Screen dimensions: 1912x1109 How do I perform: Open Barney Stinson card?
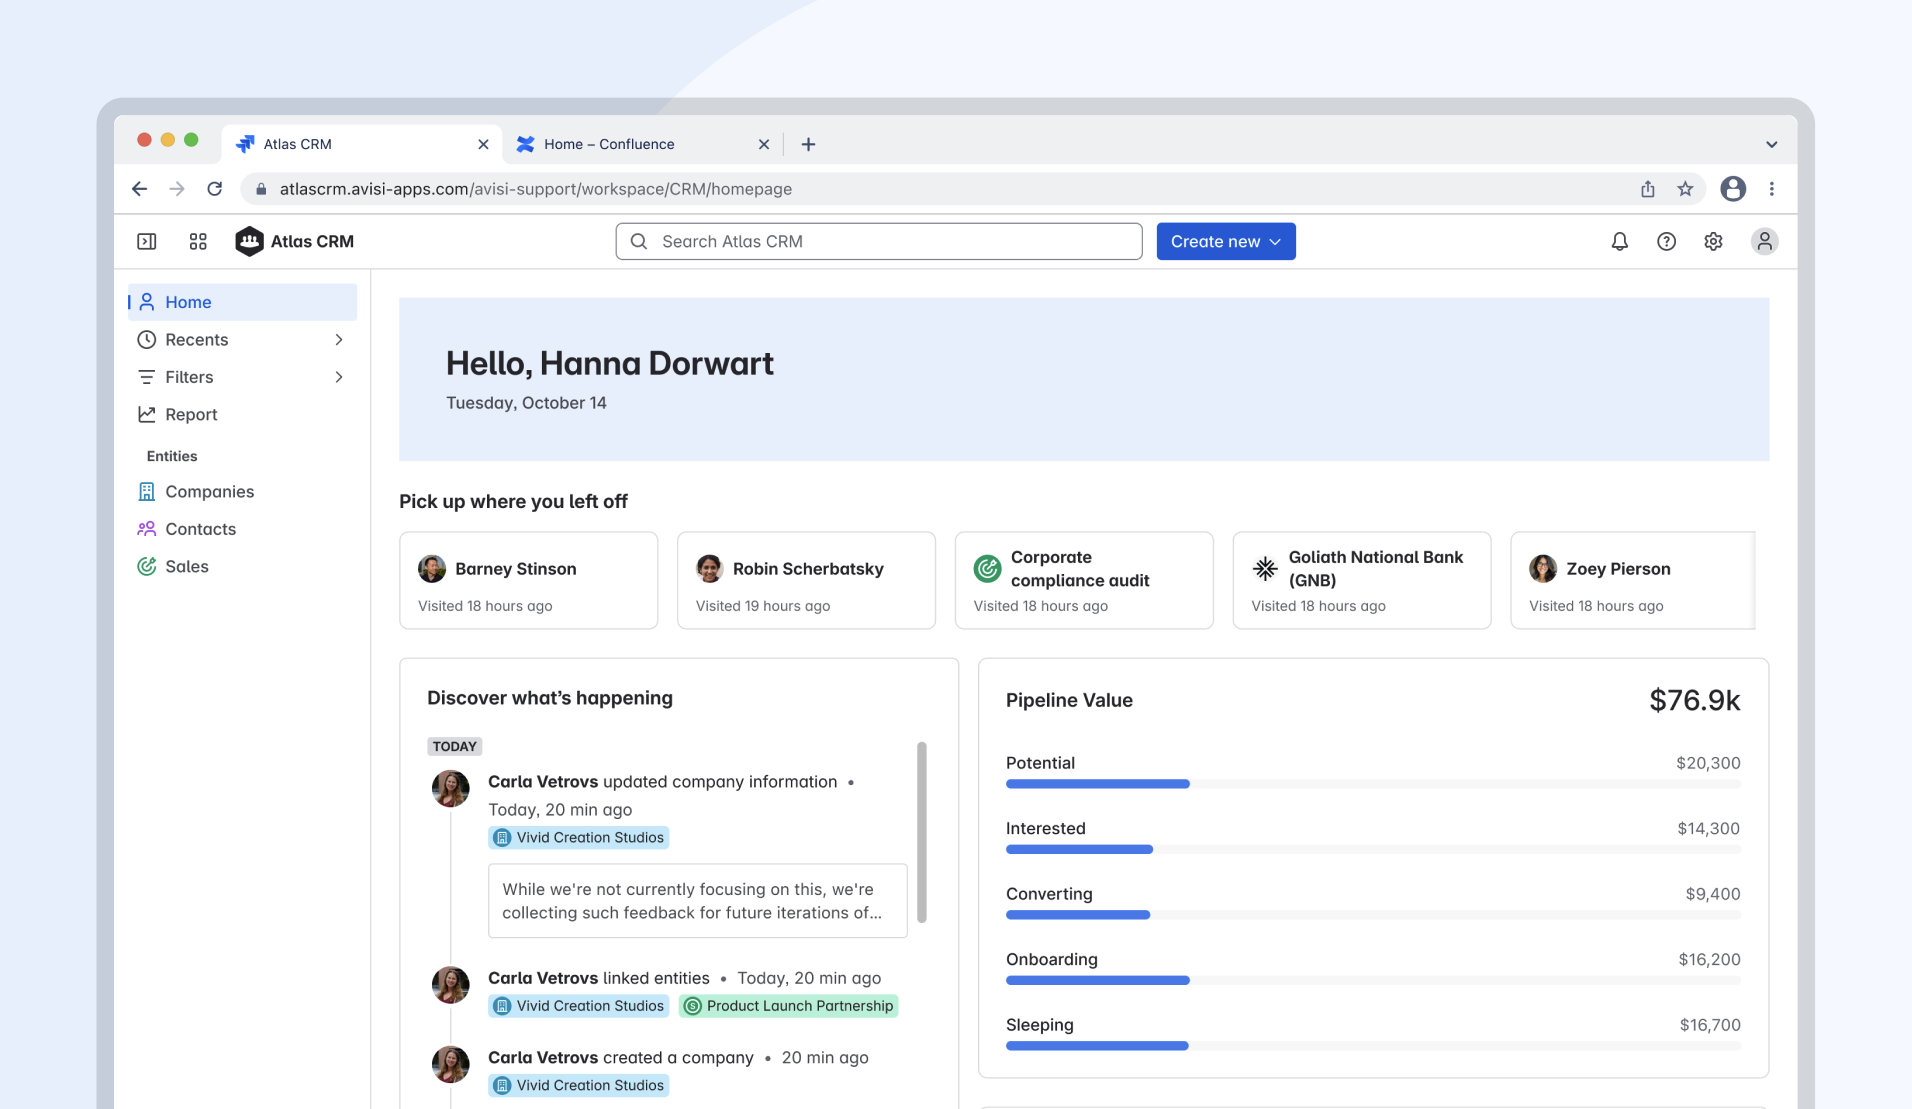528,580
